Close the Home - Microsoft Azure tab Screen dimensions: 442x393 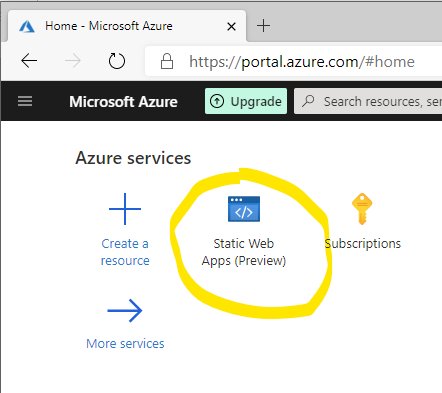pos(231,26)
